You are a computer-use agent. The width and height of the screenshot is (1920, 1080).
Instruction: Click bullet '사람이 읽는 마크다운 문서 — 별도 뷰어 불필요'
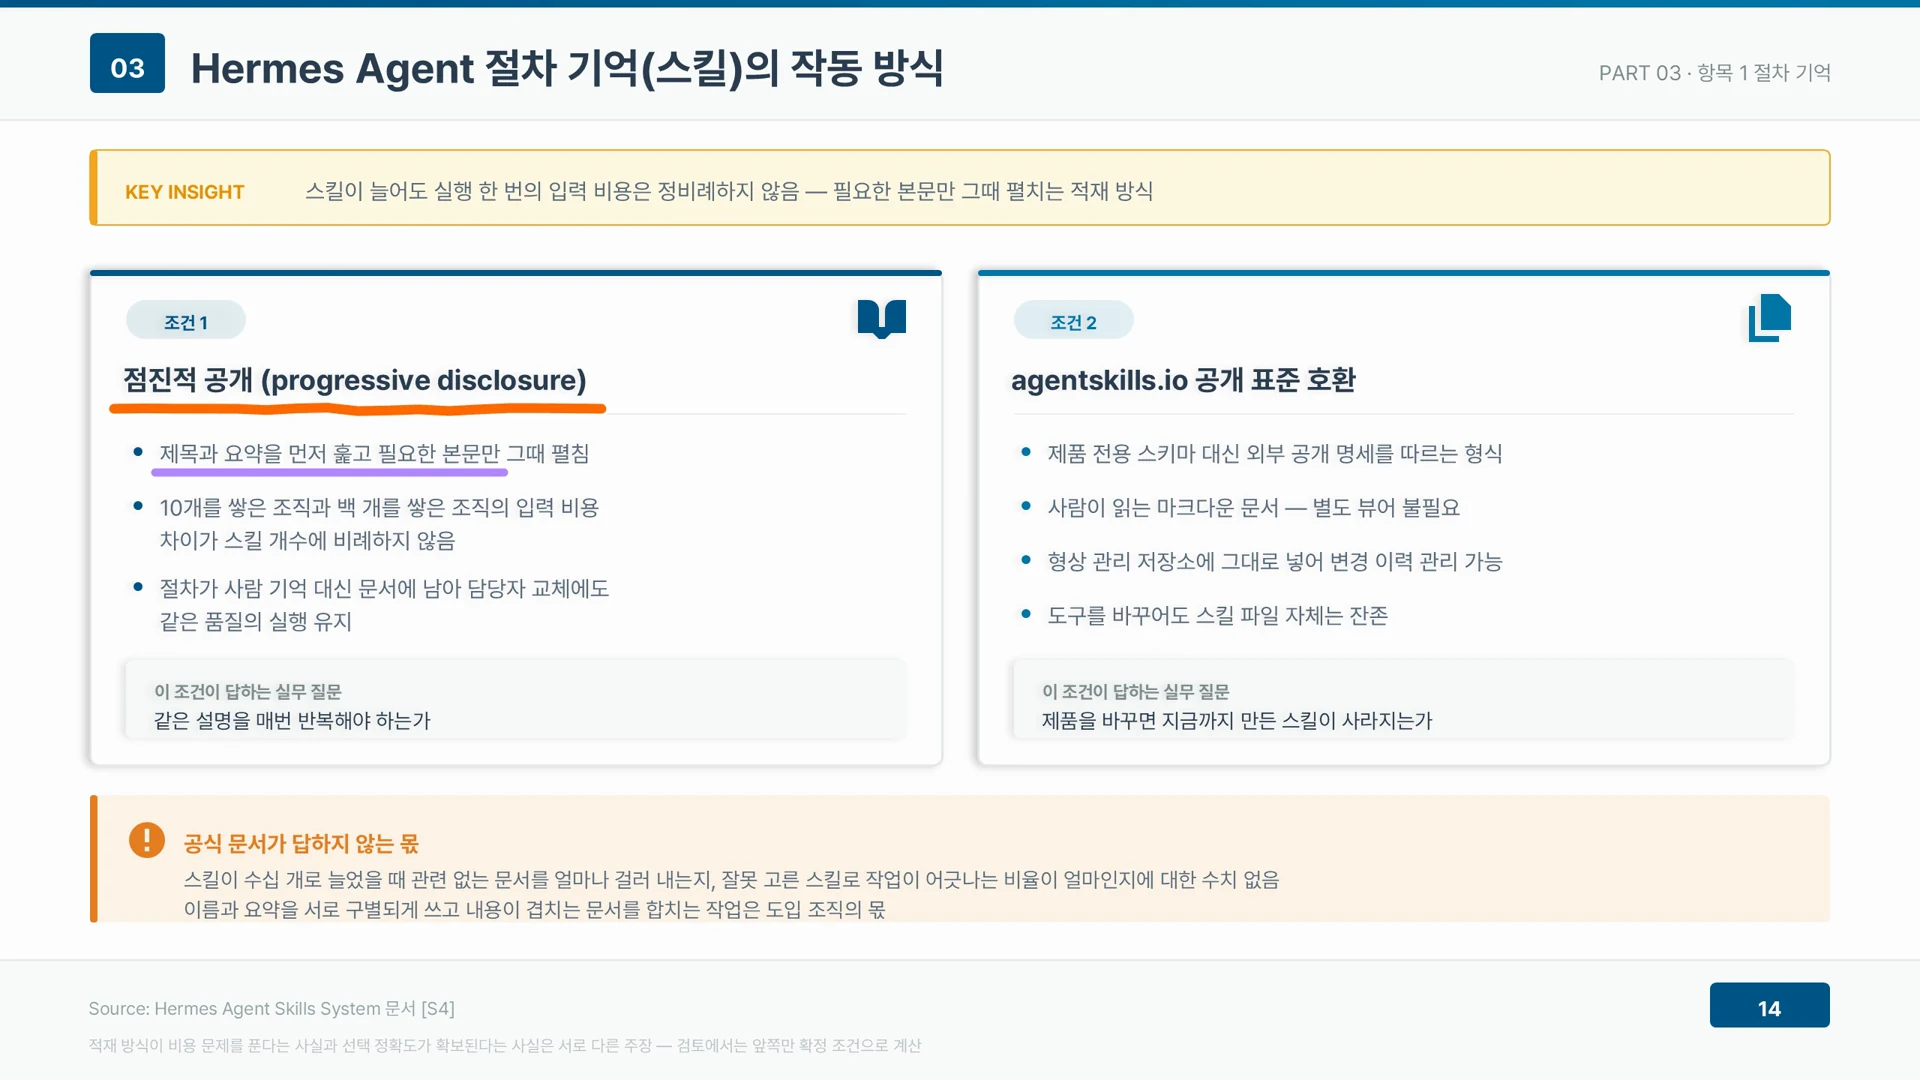click(1253, 507)
